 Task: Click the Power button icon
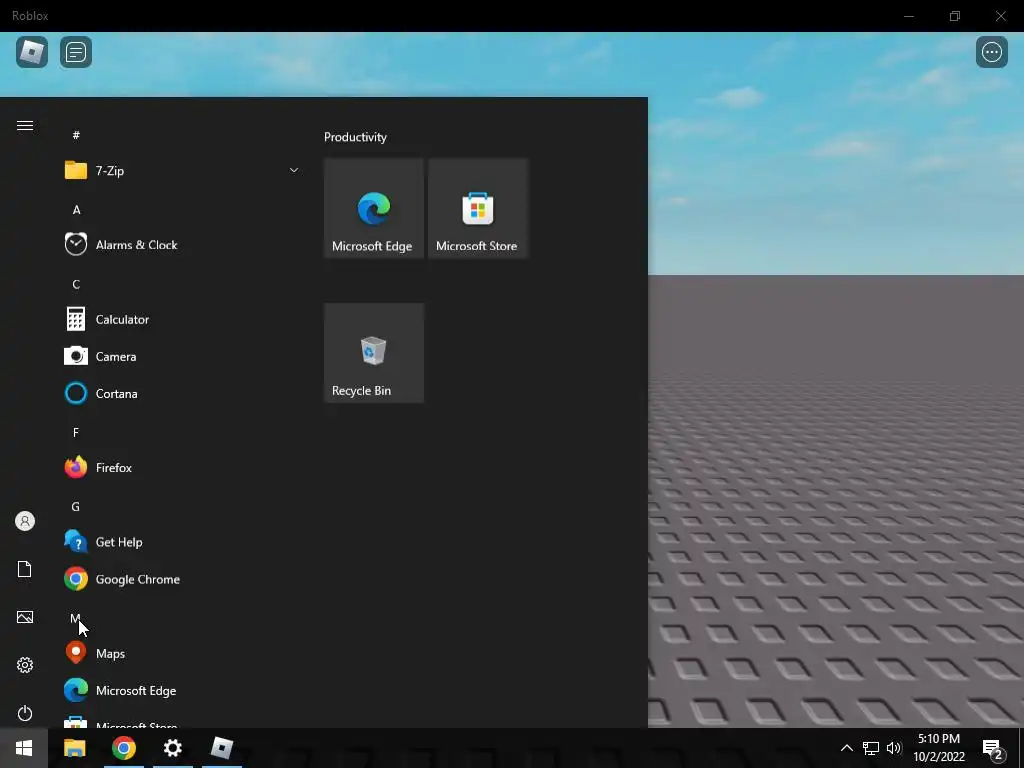(x=25, y=713)
